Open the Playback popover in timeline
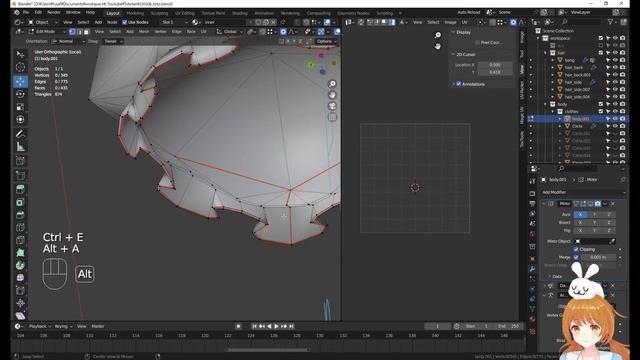640x360 pixels. tap(40, 327)
